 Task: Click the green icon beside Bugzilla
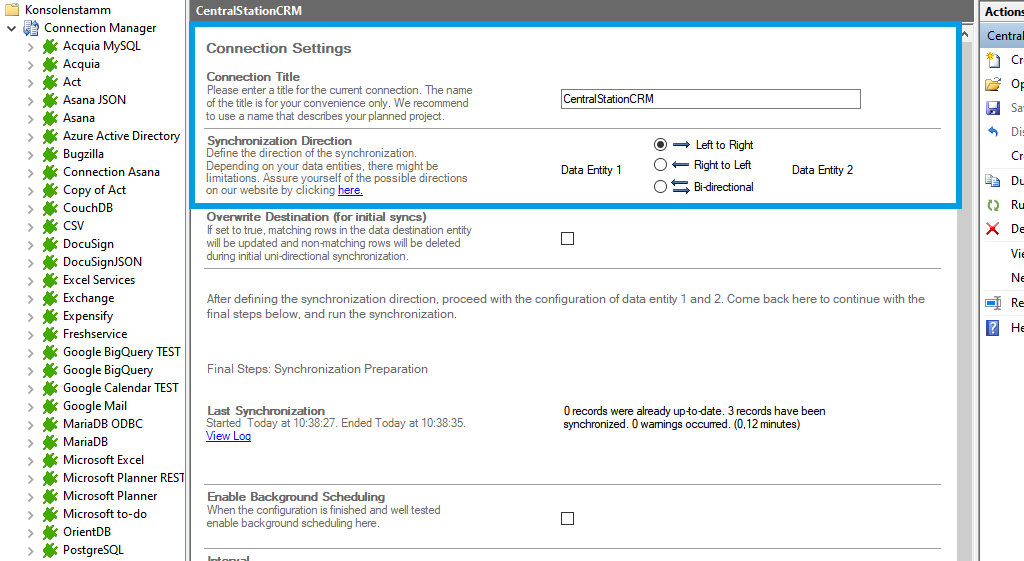pos(50,154)
